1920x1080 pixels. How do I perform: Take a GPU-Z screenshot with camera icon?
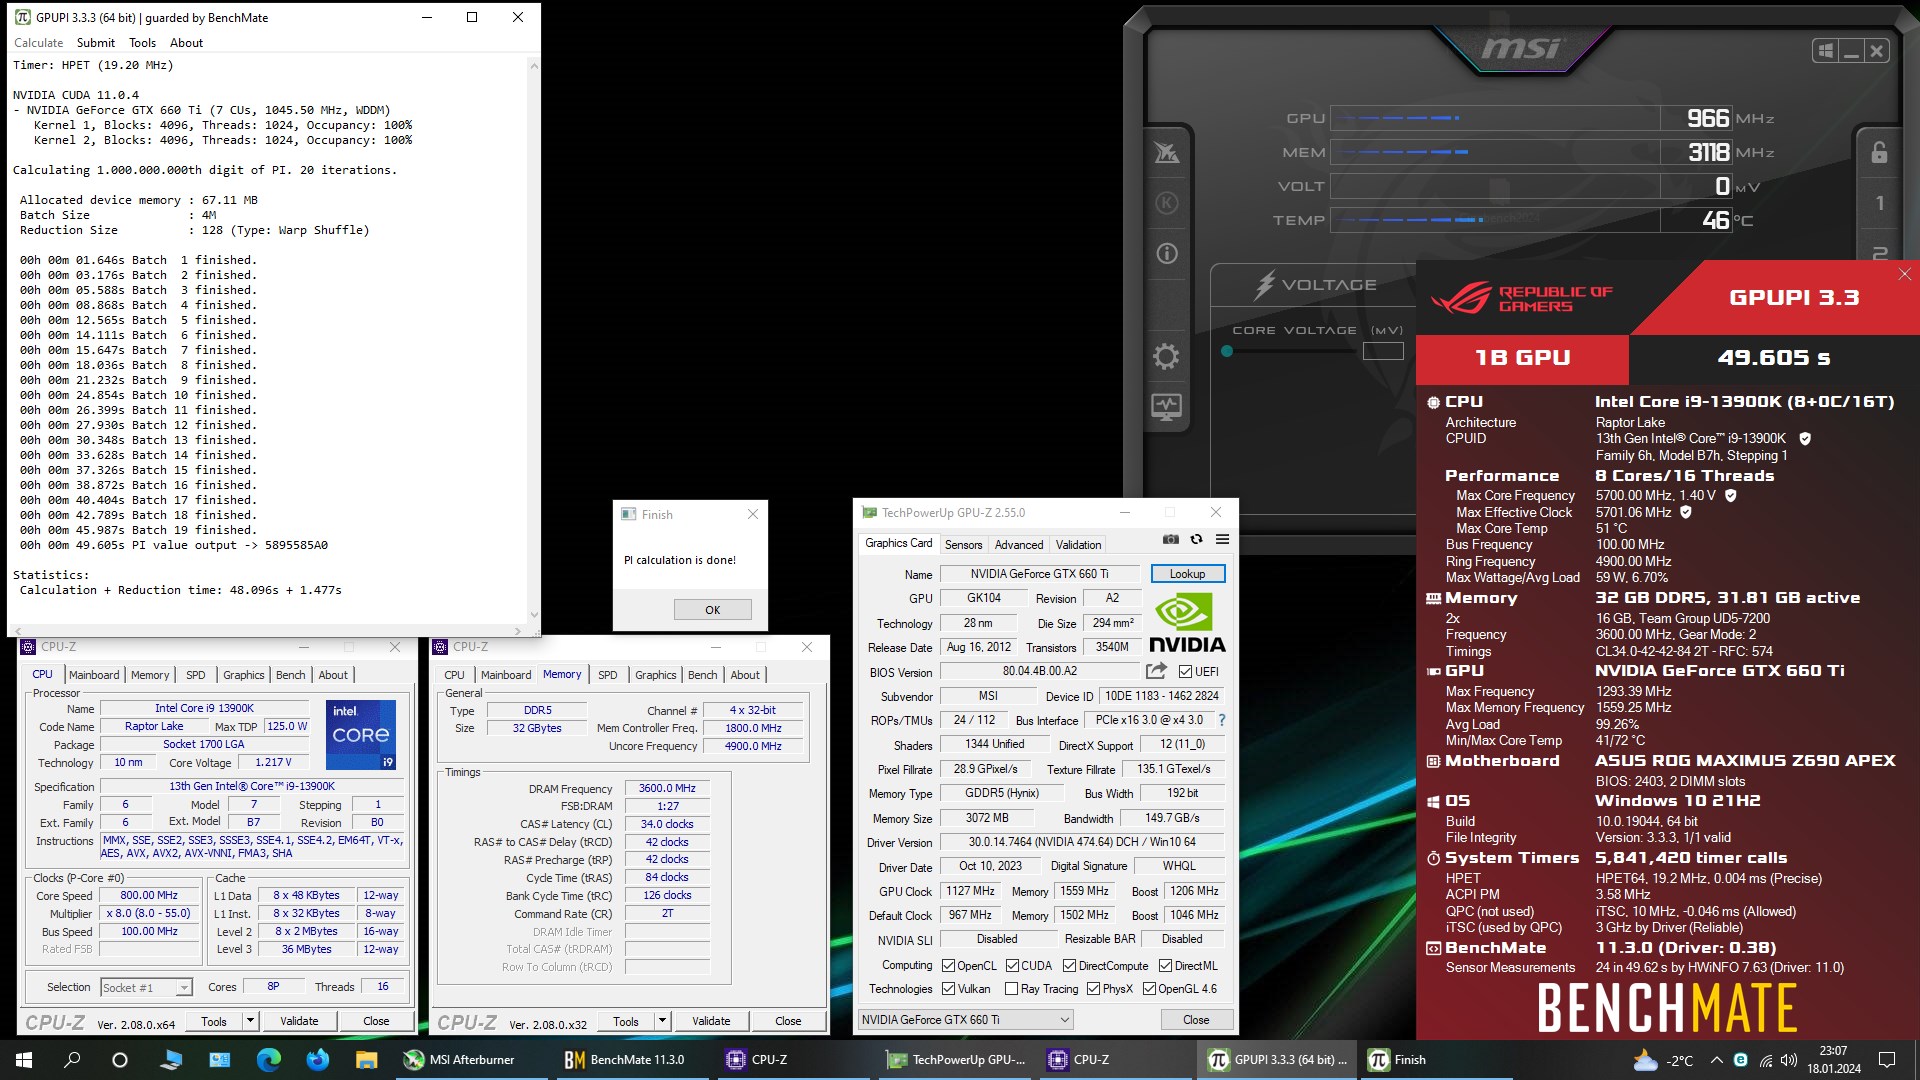pos(1171,539)
